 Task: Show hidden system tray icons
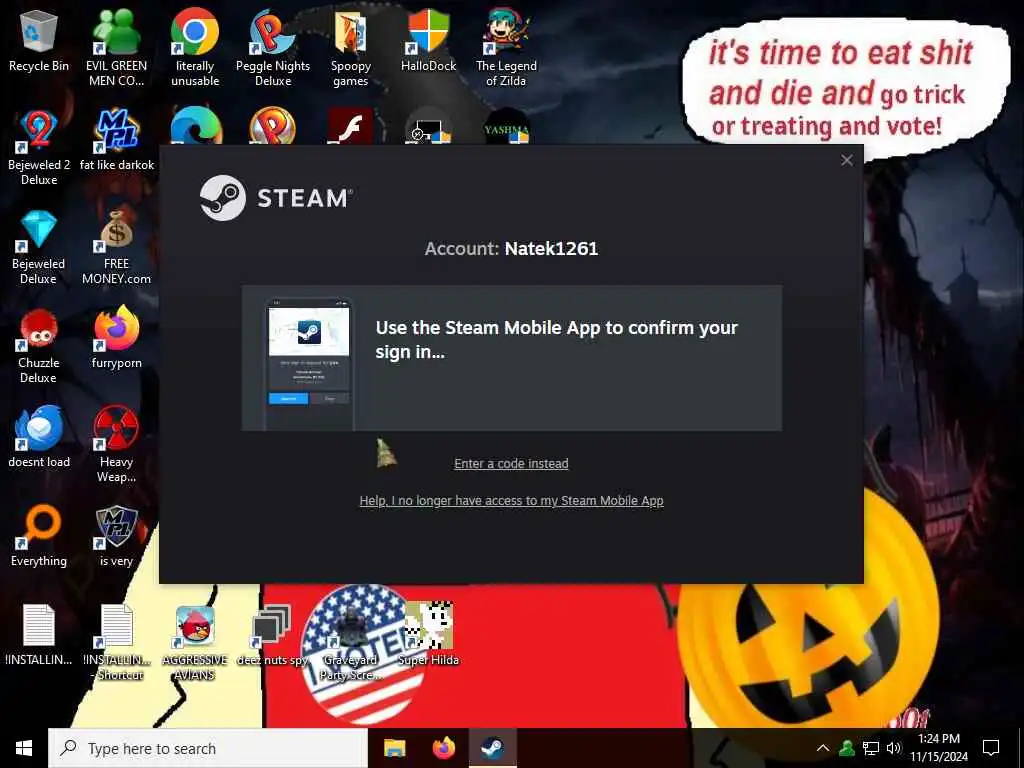pos(823,748)
